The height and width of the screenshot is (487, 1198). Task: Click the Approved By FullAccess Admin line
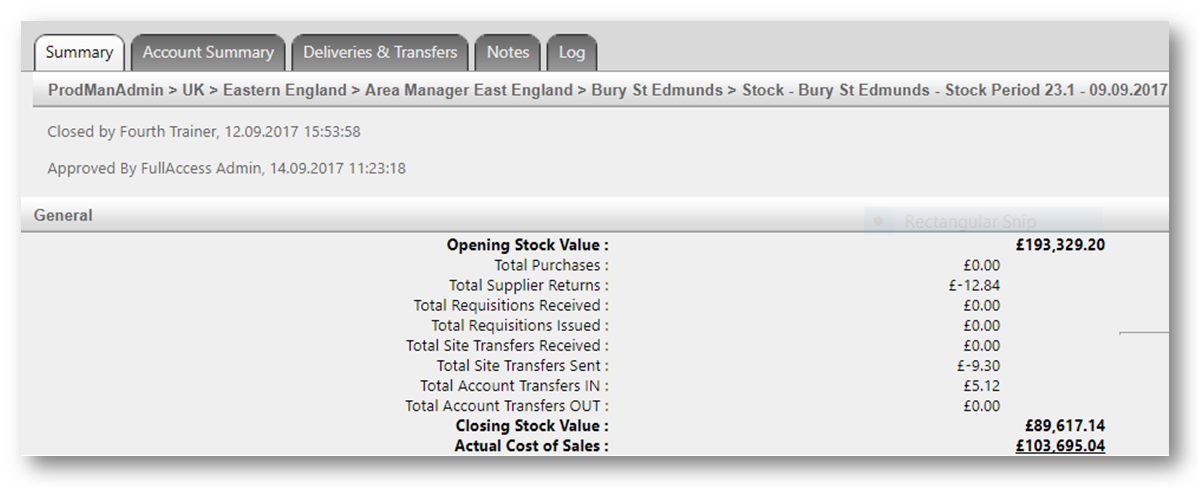[x=226, y=169]
